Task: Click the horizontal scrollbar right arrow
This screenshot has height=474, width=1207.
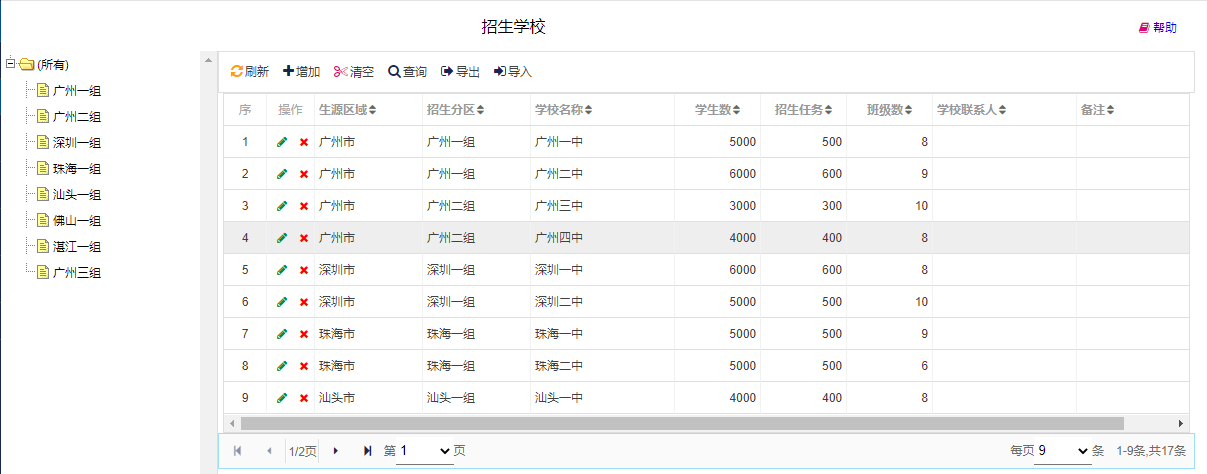Action: pyautogui.click(x=1181, y=423)
